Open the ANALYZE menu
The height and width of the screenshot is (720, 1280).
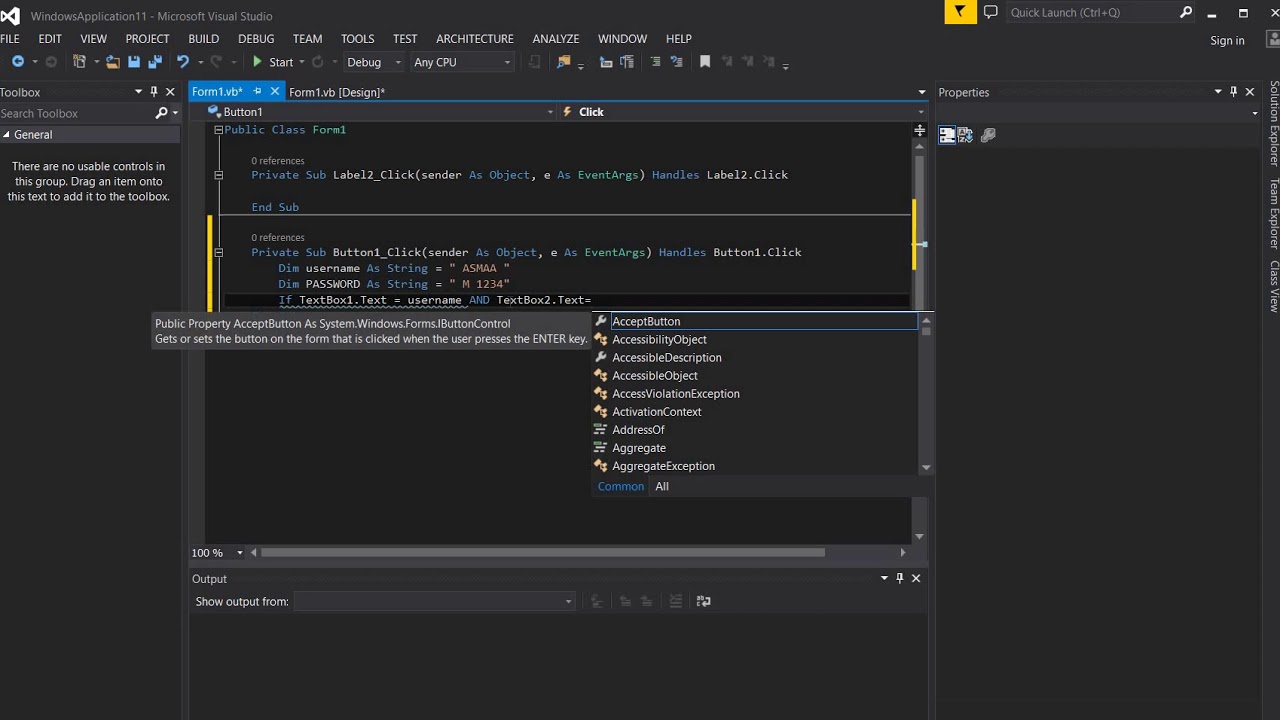(x=556, y=39)
